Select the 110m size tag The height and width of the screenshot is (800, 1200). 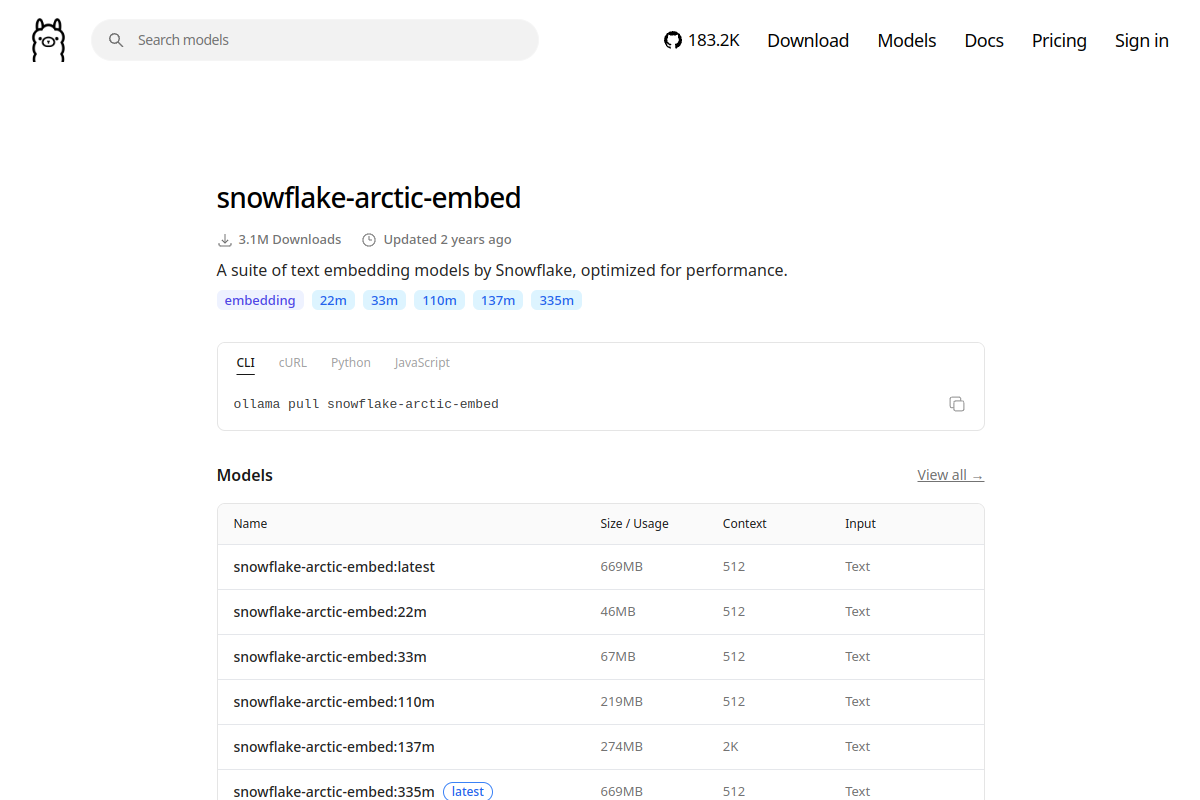tap(439, 300)
